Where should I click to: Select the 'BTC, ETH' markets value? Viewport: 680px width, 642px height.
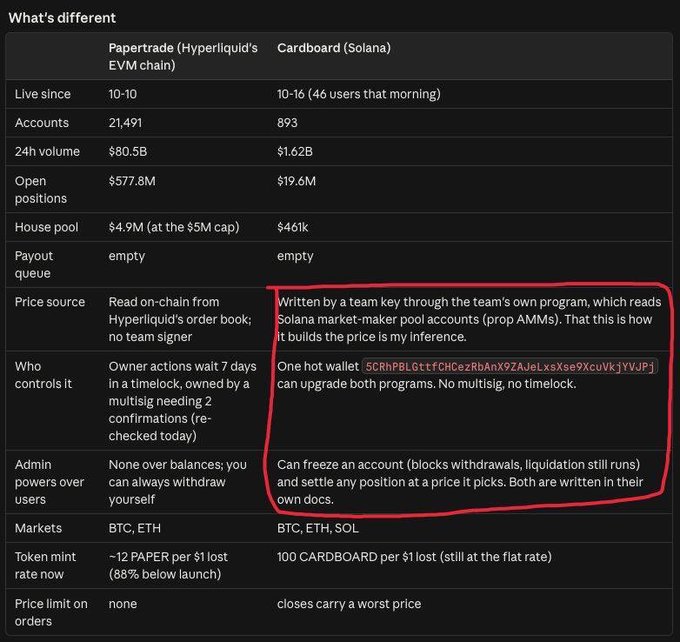[x=135, y=528]
